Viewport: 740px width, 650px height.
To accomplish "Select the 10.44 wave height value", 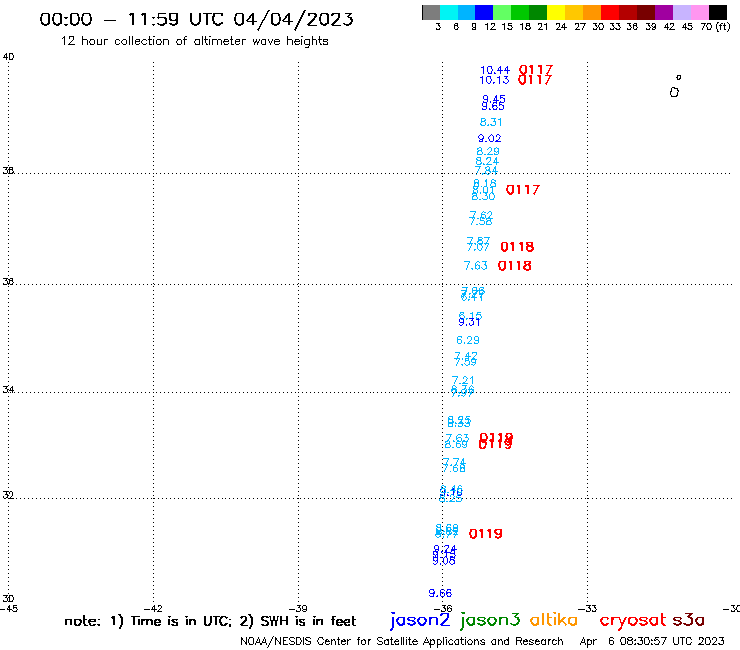I will pos(495,70).
